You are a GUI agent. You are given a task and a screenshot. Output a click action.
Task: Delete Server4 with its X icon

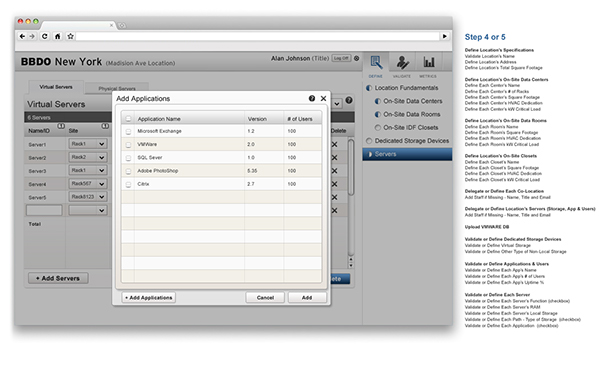click(x=334, y=184)
